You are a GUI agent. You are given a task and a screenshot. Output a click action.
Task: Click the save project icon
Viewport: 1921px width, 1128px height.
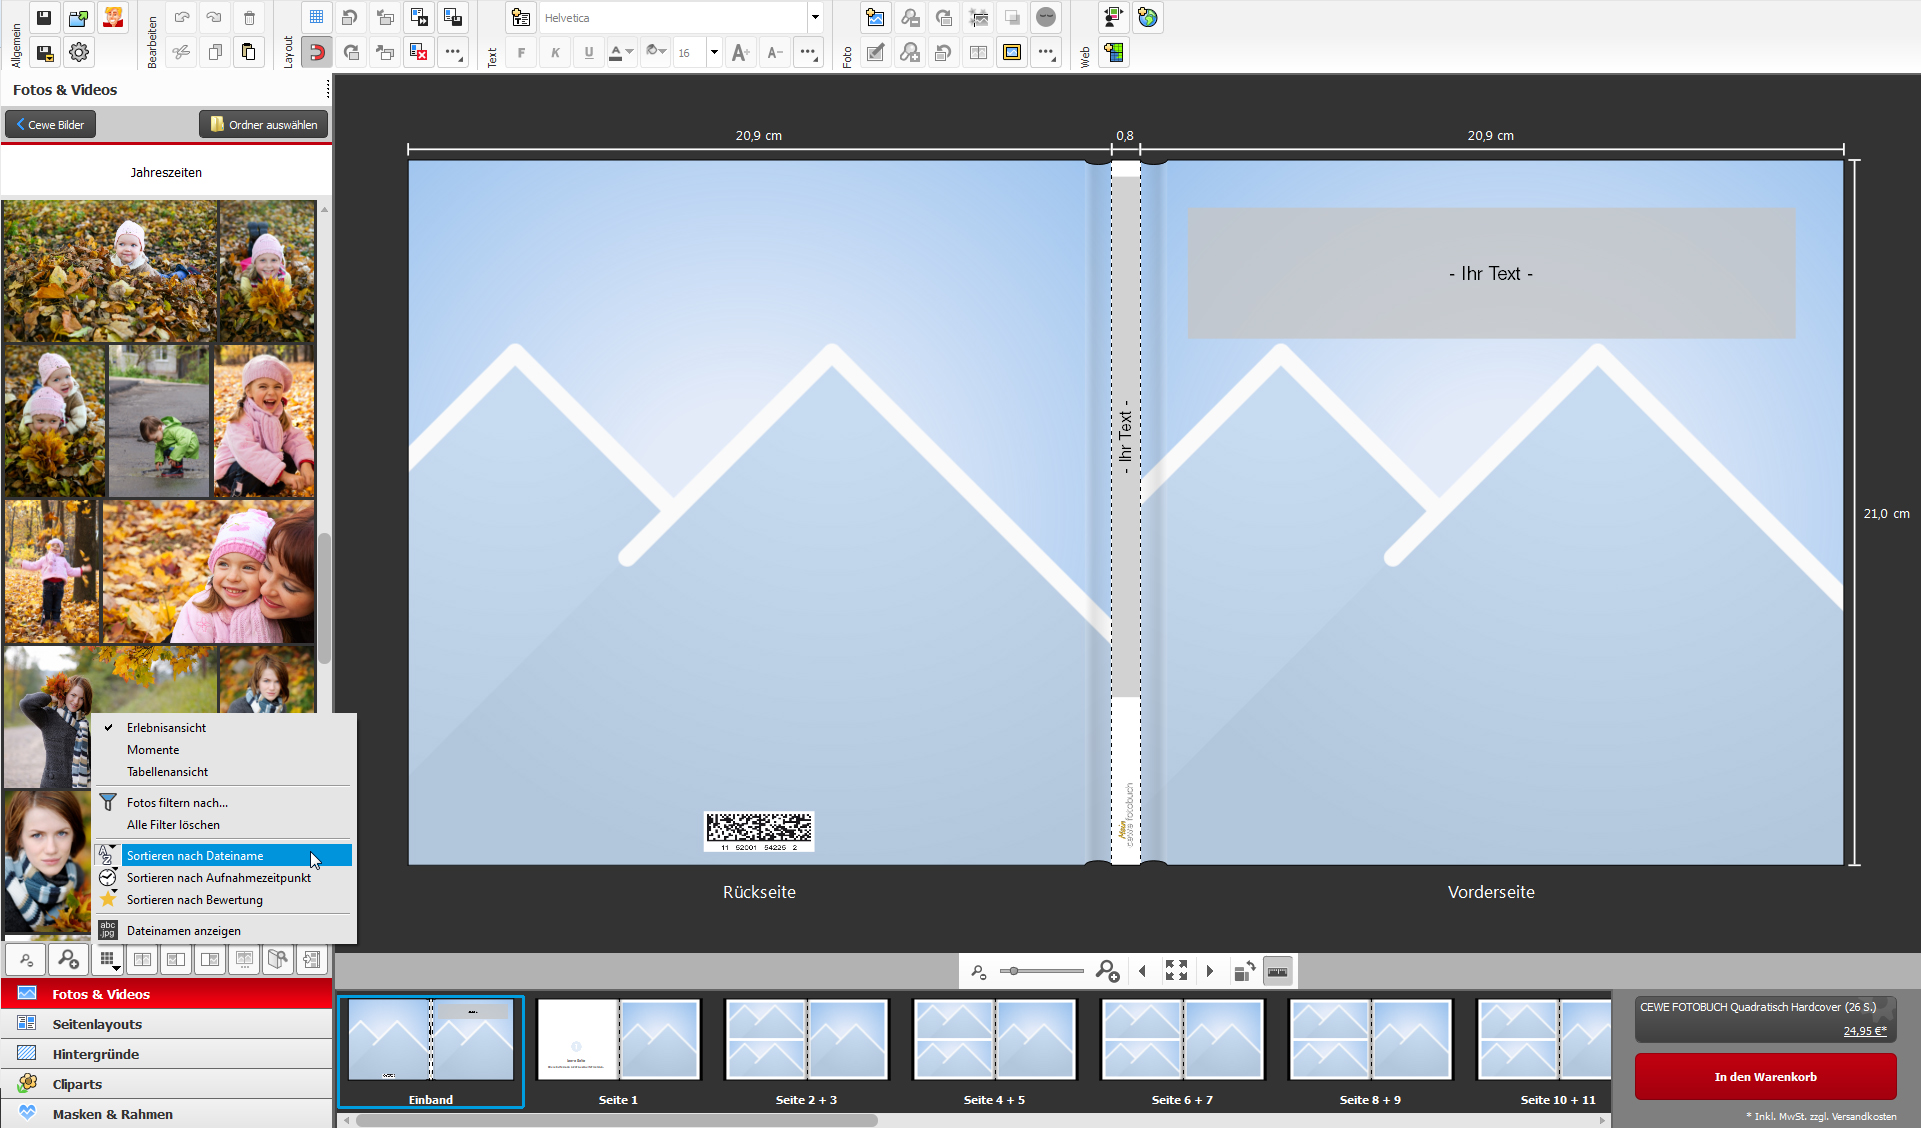pyautogui.click(x=44, y=18)
